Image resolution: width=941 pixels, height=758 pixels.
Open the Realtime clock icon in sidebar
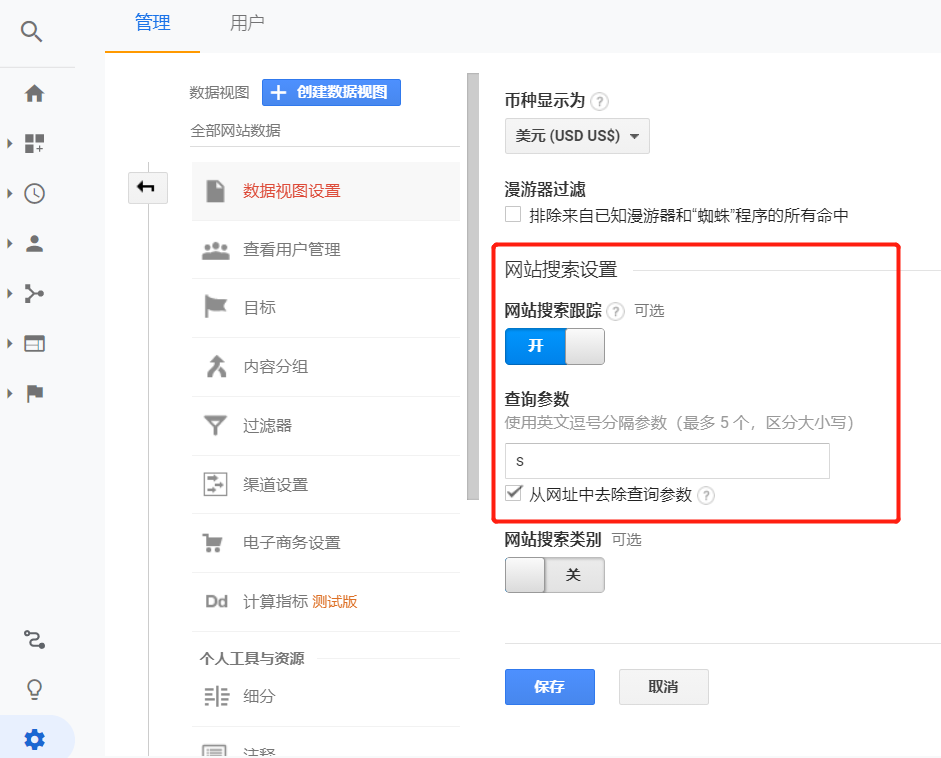point(34,194)
